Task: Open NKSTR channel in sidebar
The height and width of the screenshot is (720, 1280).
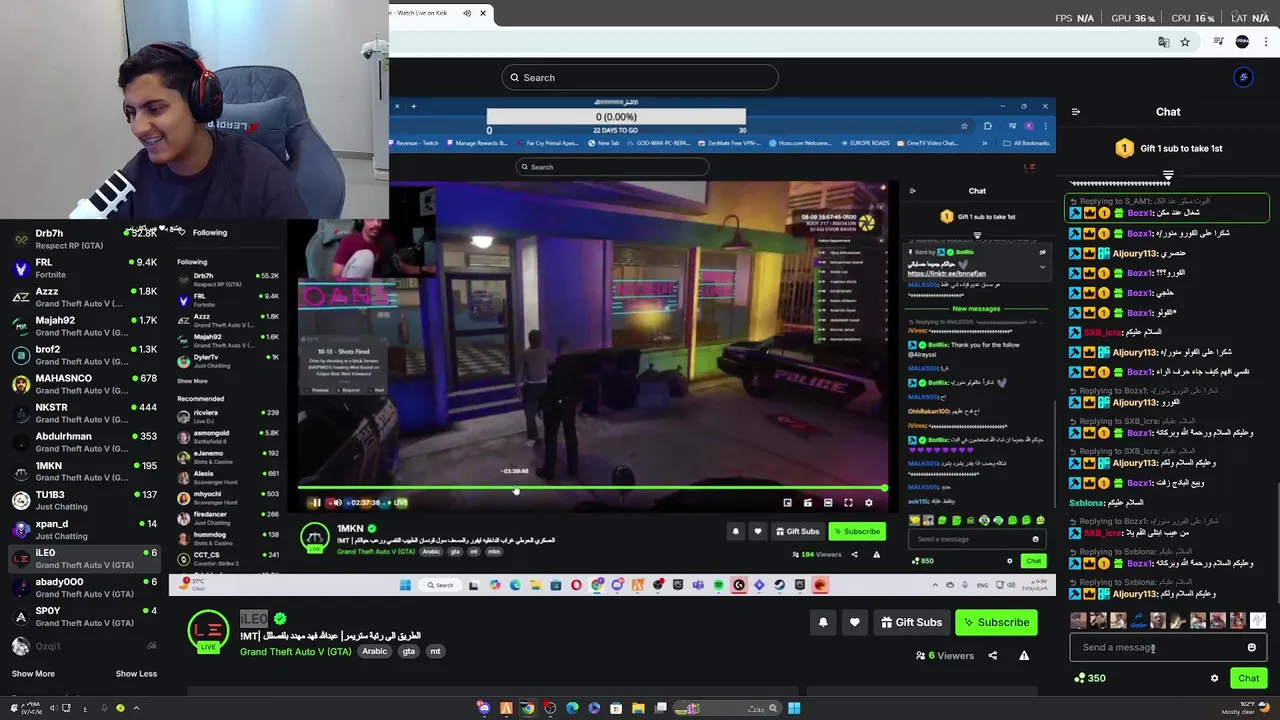Action: pyautogui.click(x=84, y=413)
